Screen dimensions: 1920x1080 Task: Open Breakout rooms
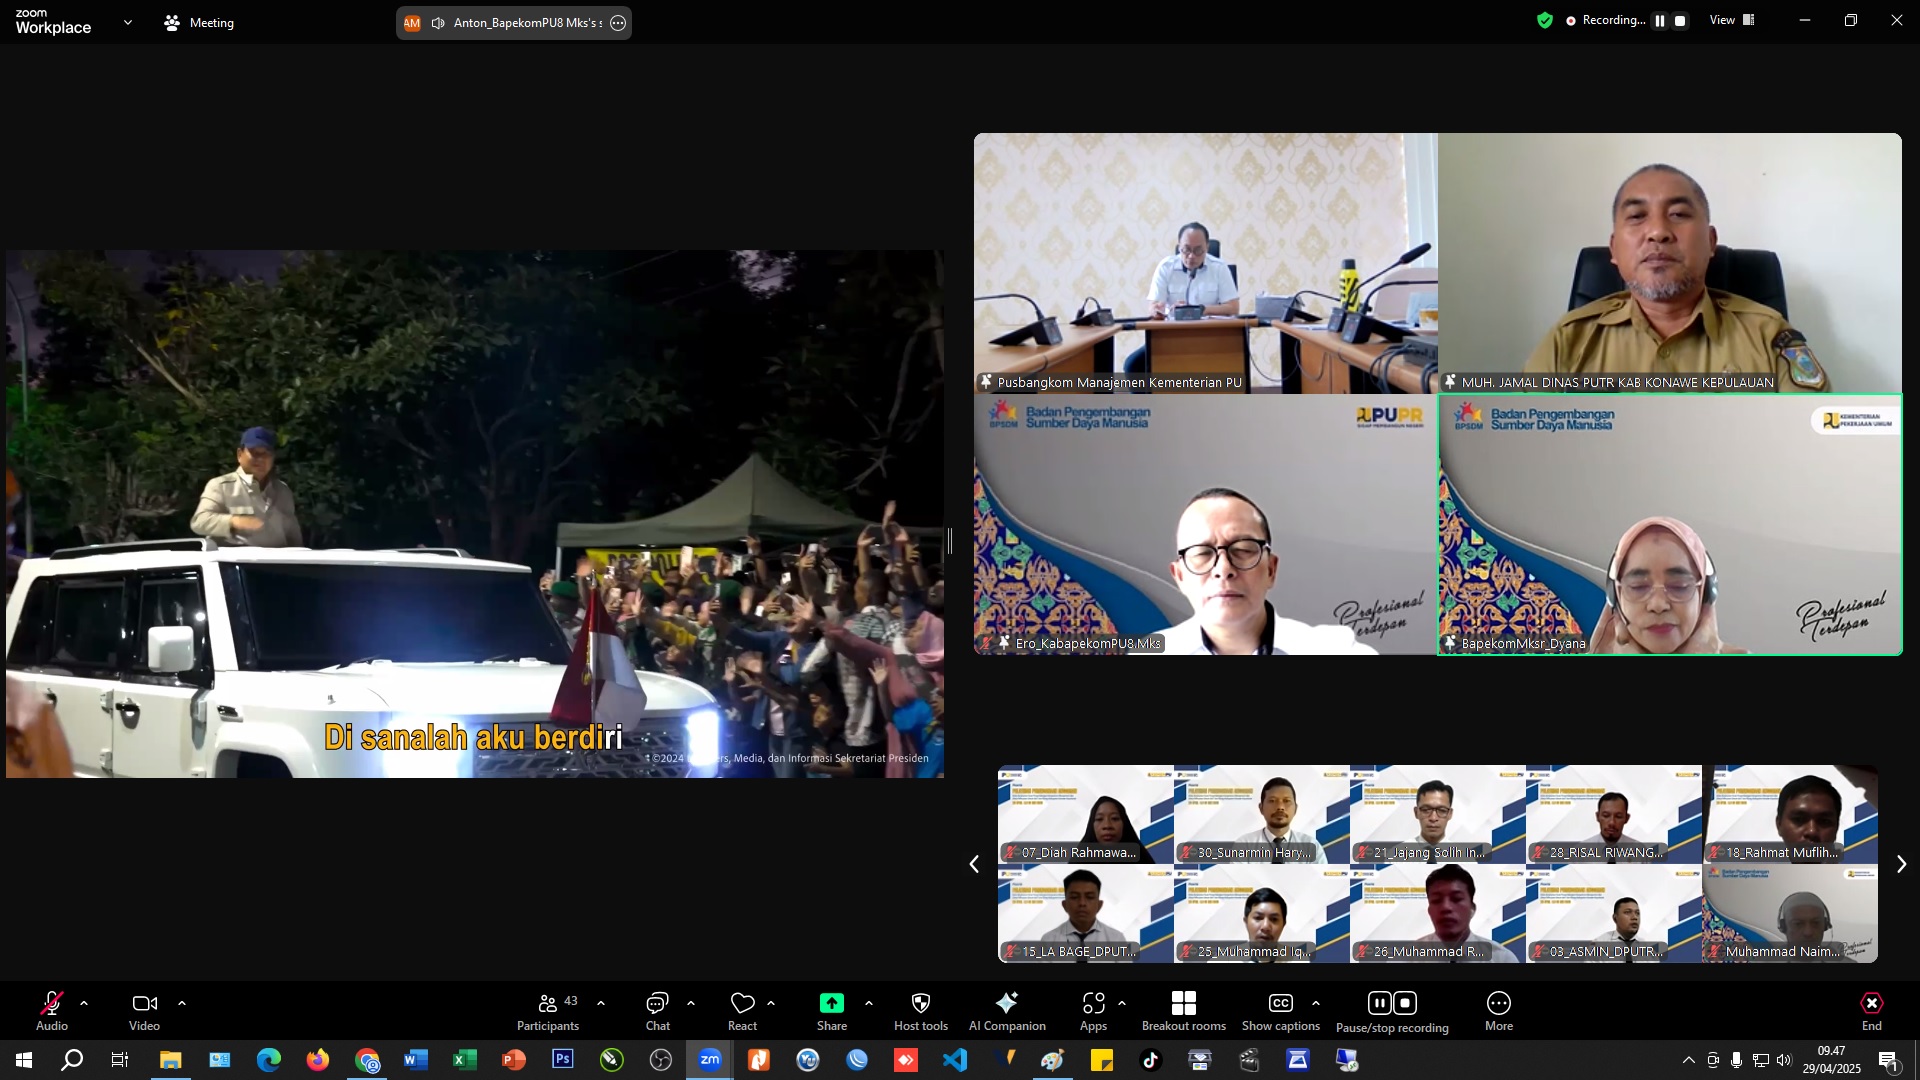click(x=1184, y=1010)
